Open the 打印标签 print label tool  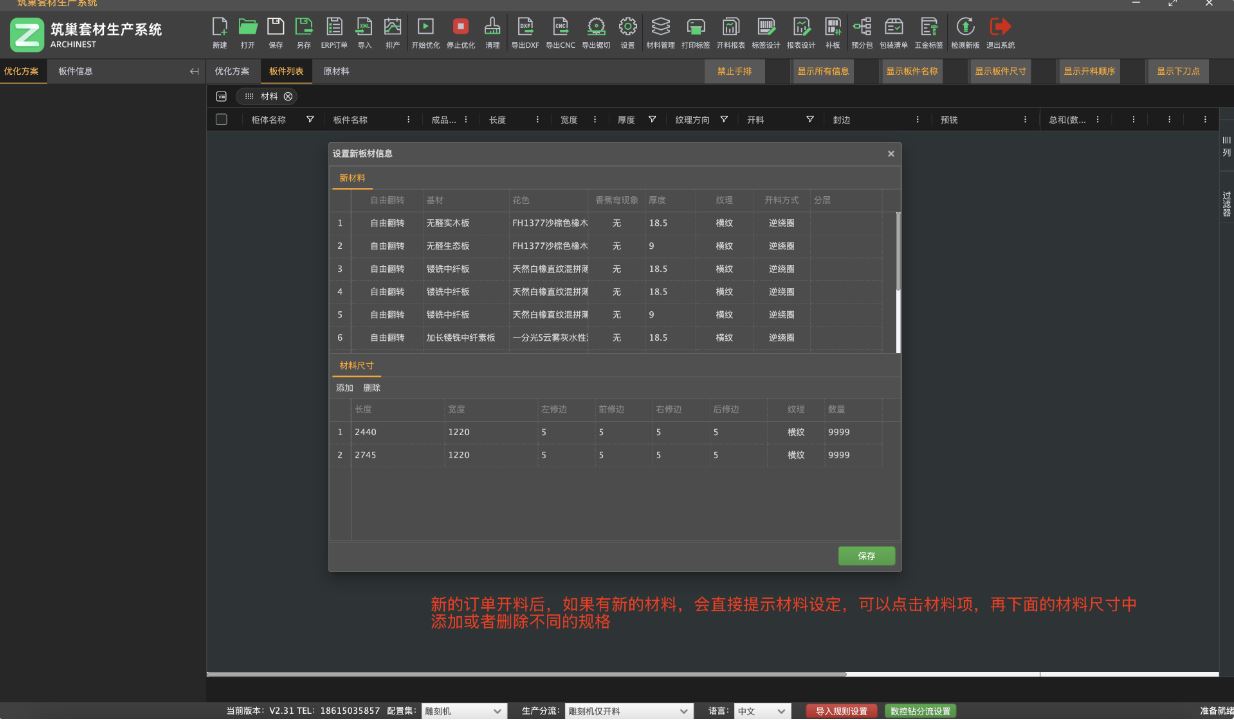click(x=695, y=28)
